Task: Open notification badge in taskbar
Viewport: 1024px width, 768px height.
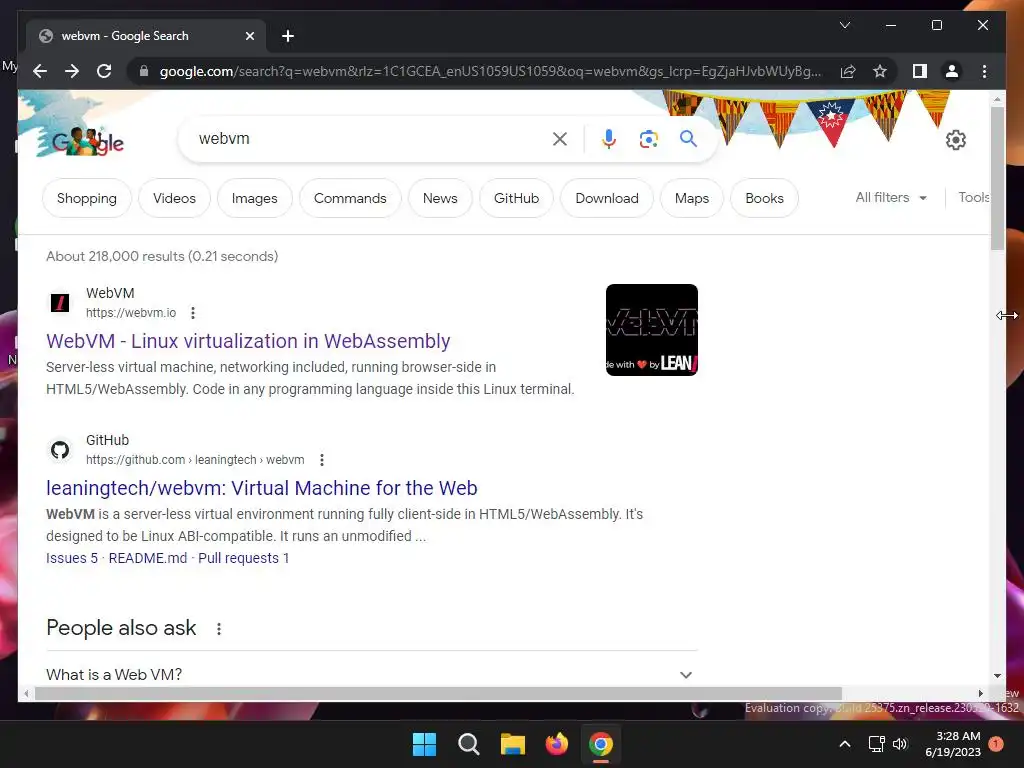Action: 996,743
